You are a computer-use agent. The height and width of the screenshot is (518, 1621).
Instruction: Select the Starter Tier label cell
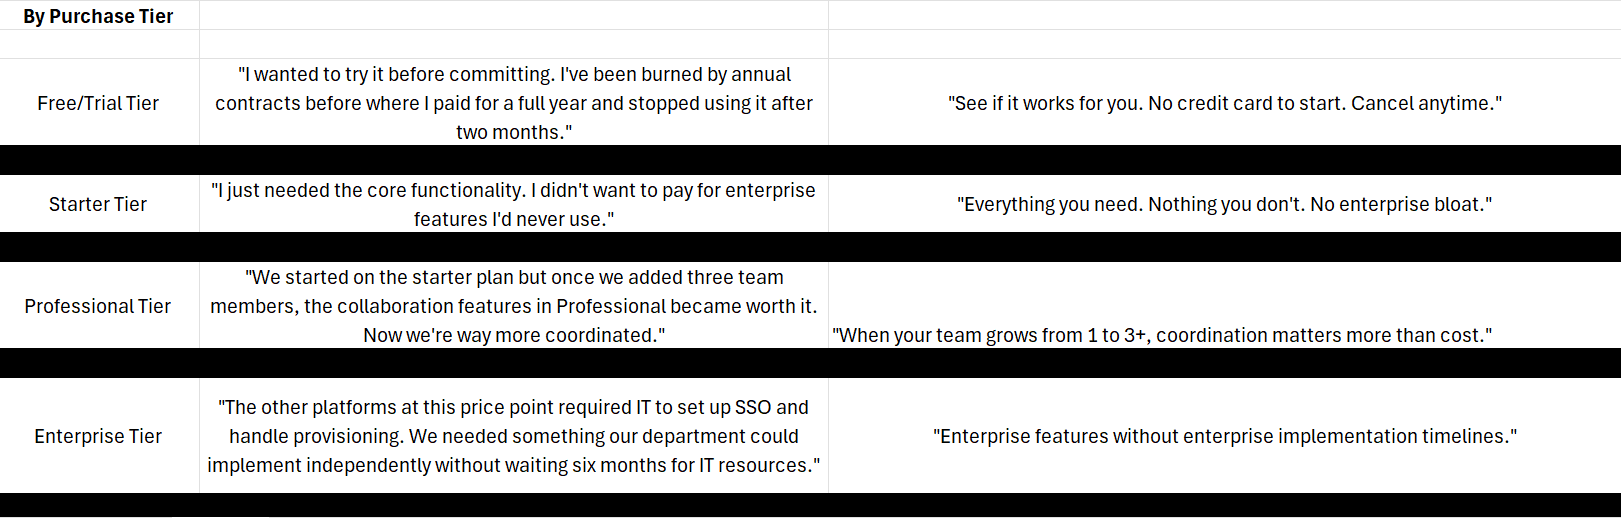coord(98,204)
